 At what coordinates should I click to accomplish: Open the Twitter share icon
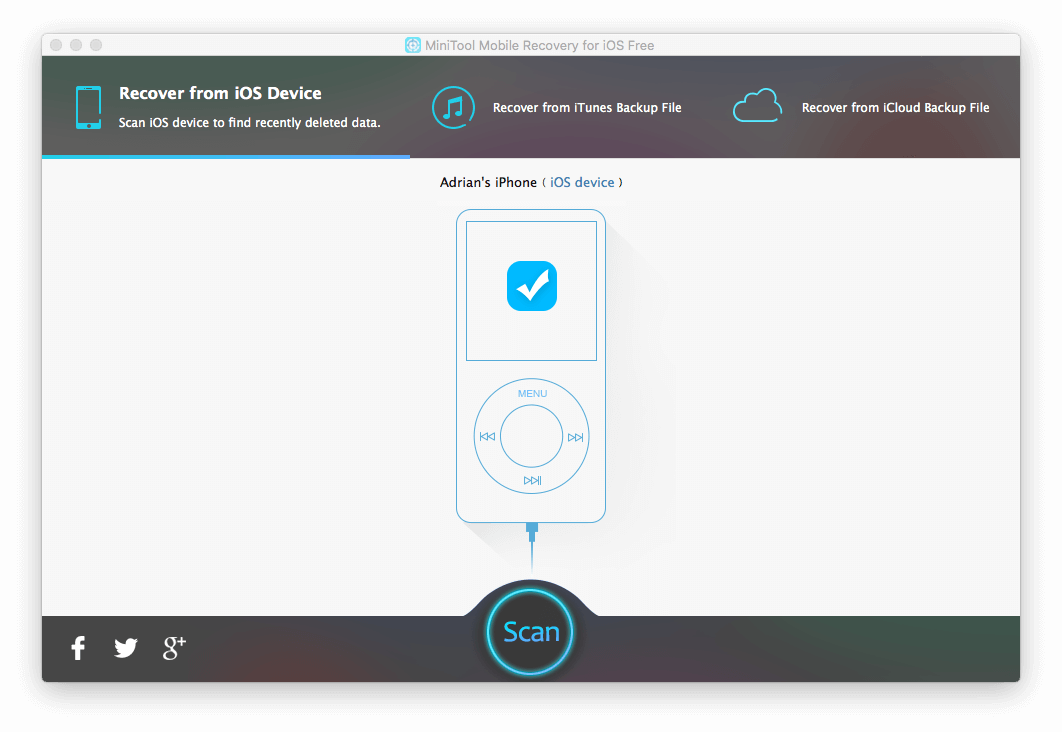tap(126, 647)
